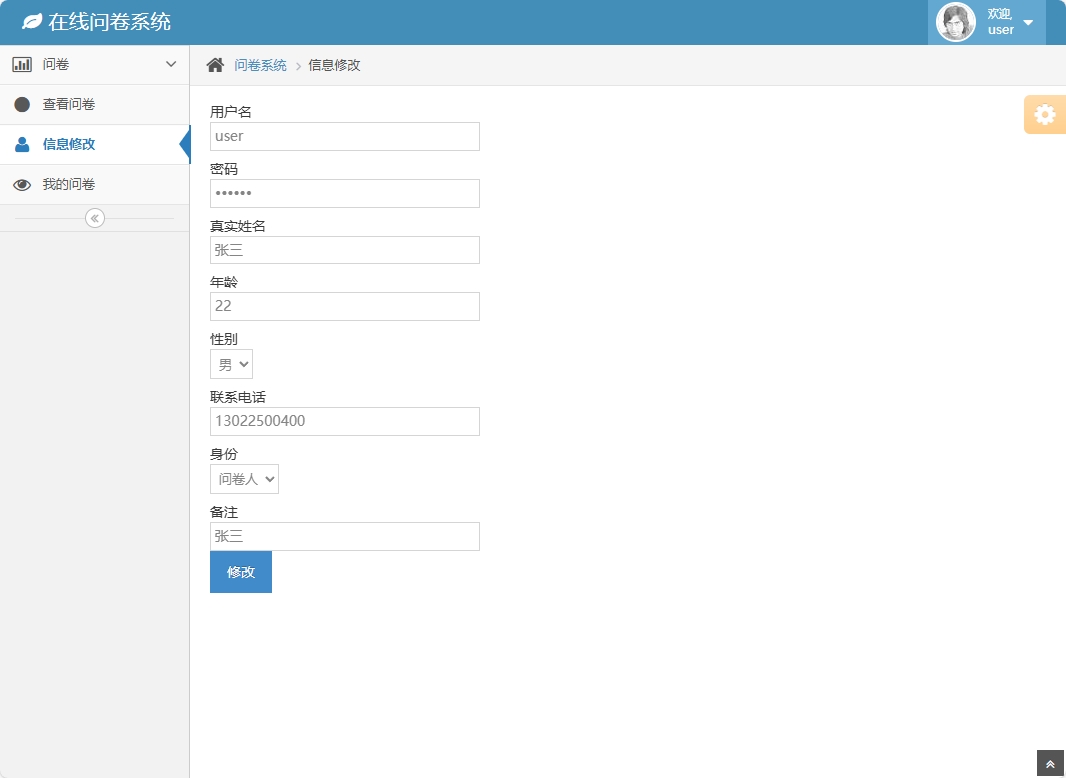Open the 身份 identity dropdown

tap(244, 479)
